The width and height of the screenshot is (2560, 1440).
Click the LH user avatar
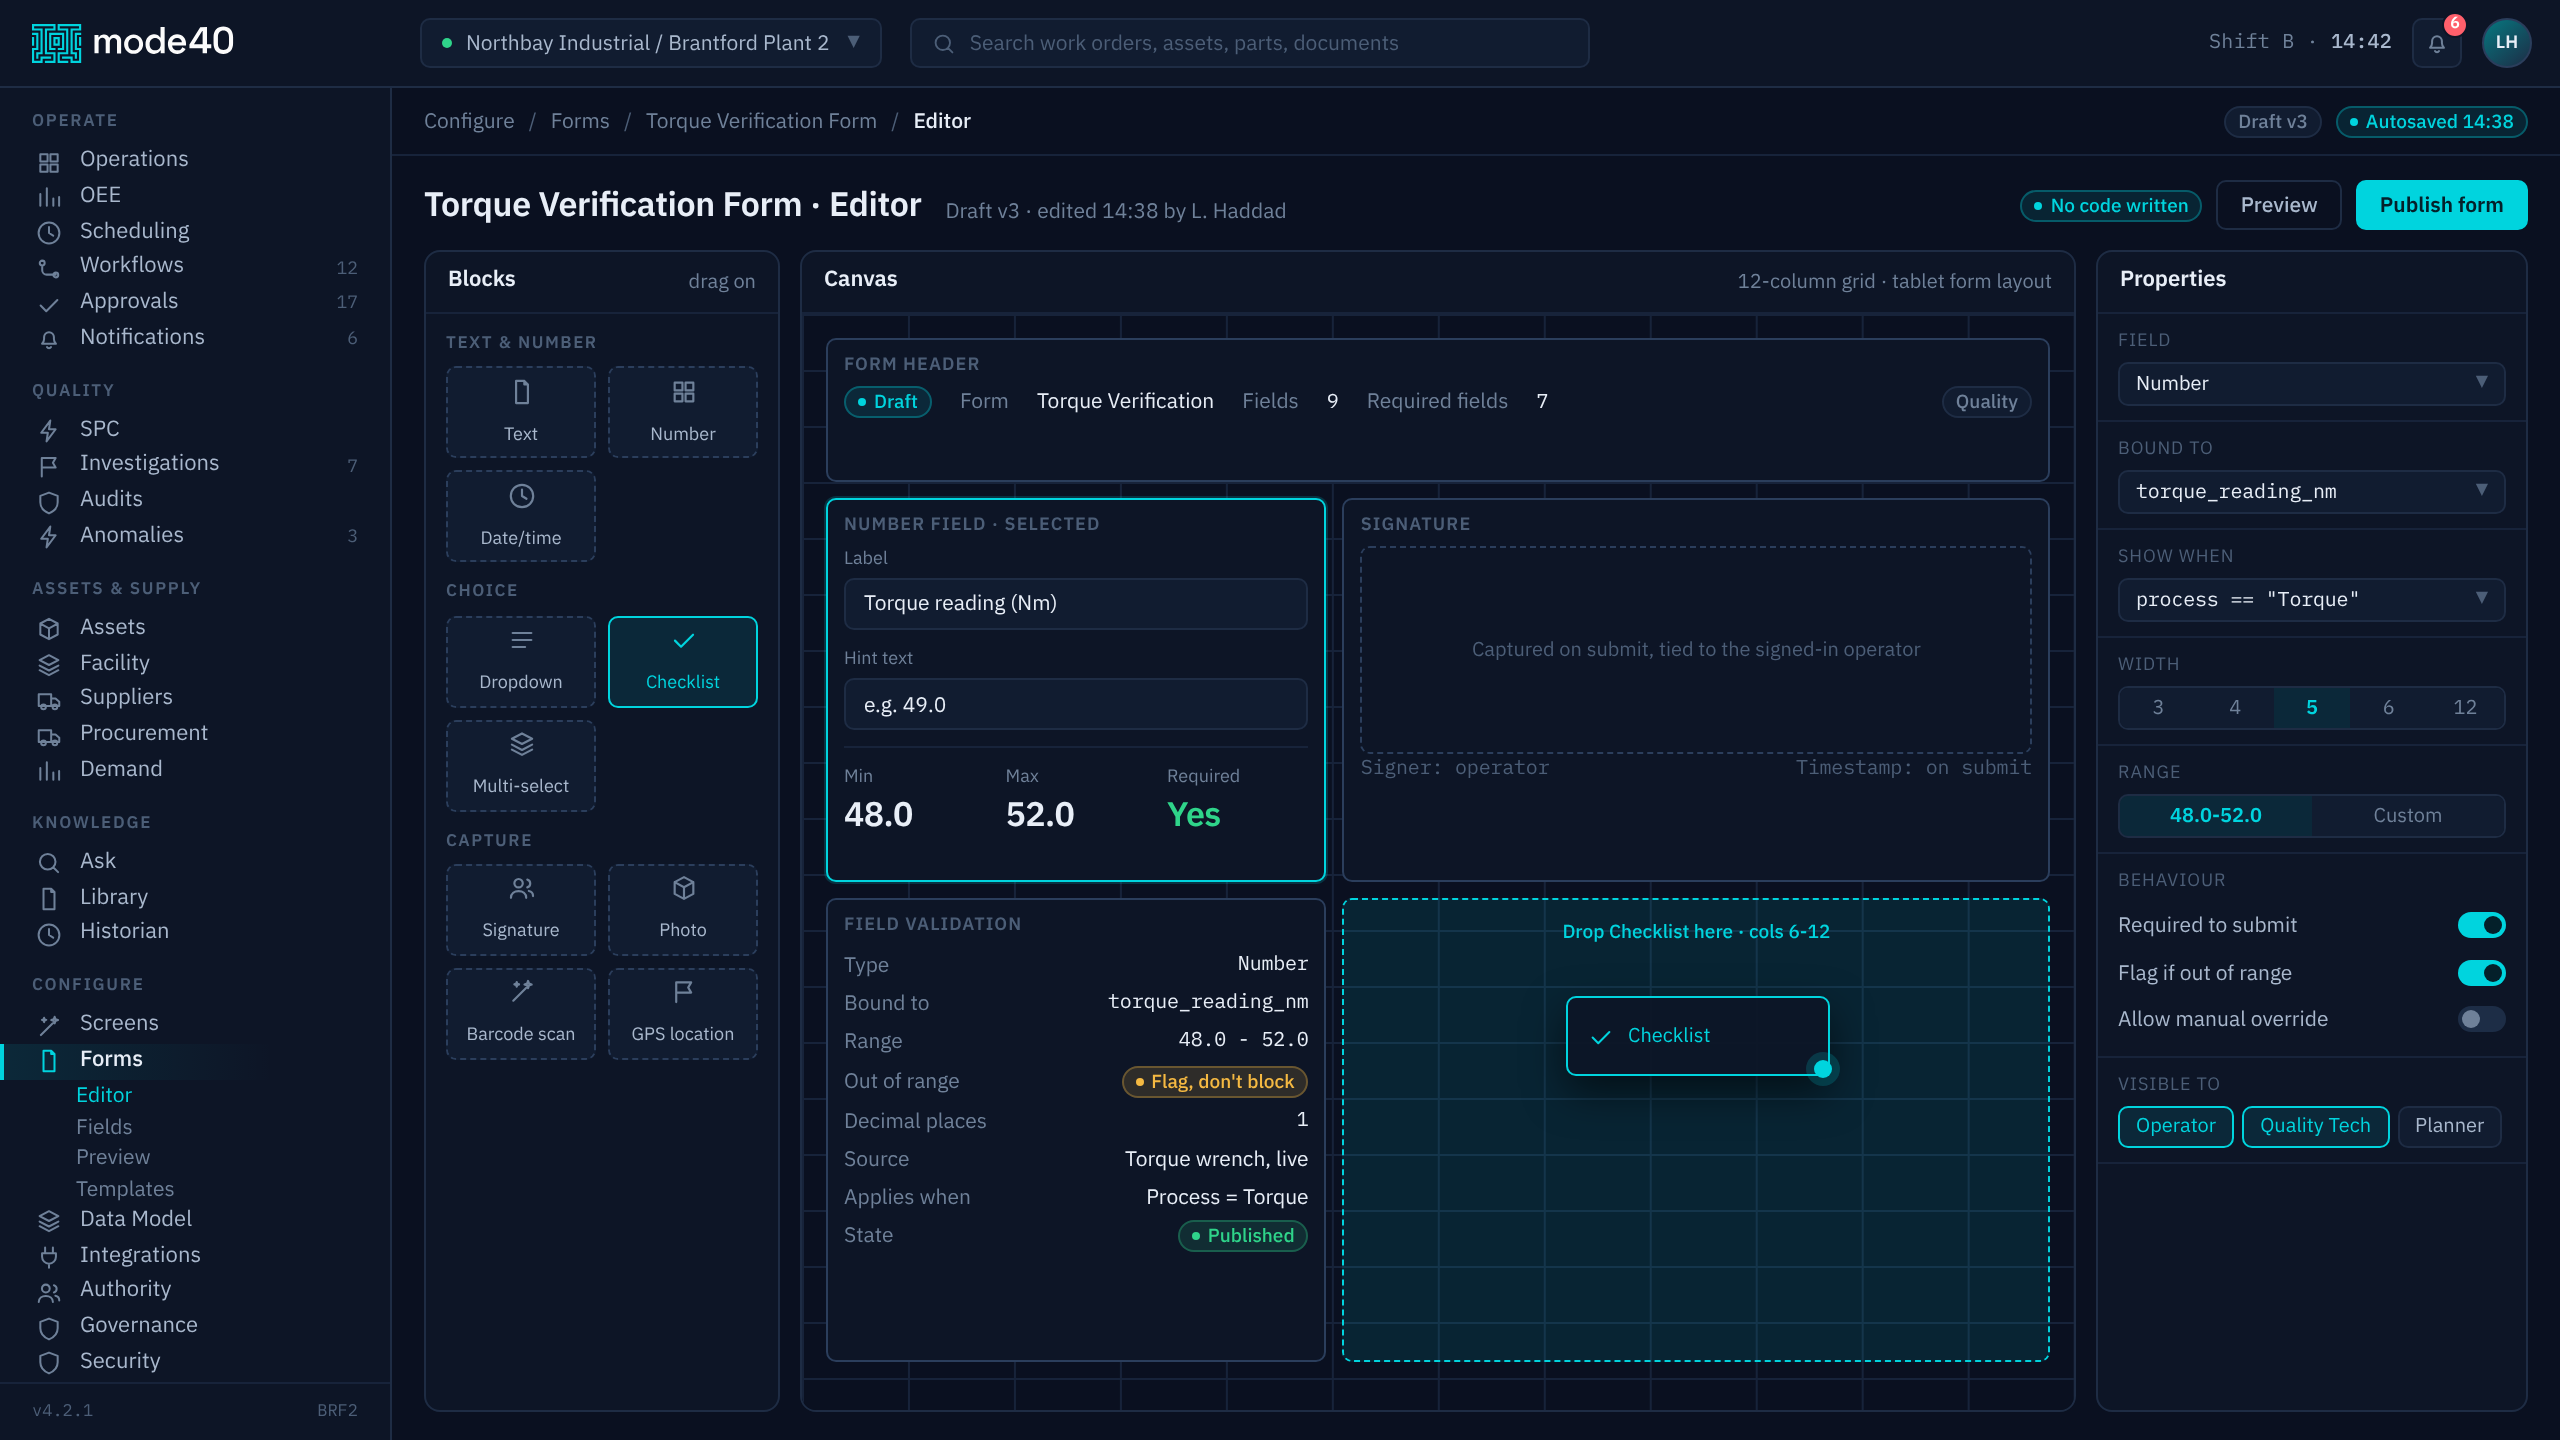pos(2506,42)
